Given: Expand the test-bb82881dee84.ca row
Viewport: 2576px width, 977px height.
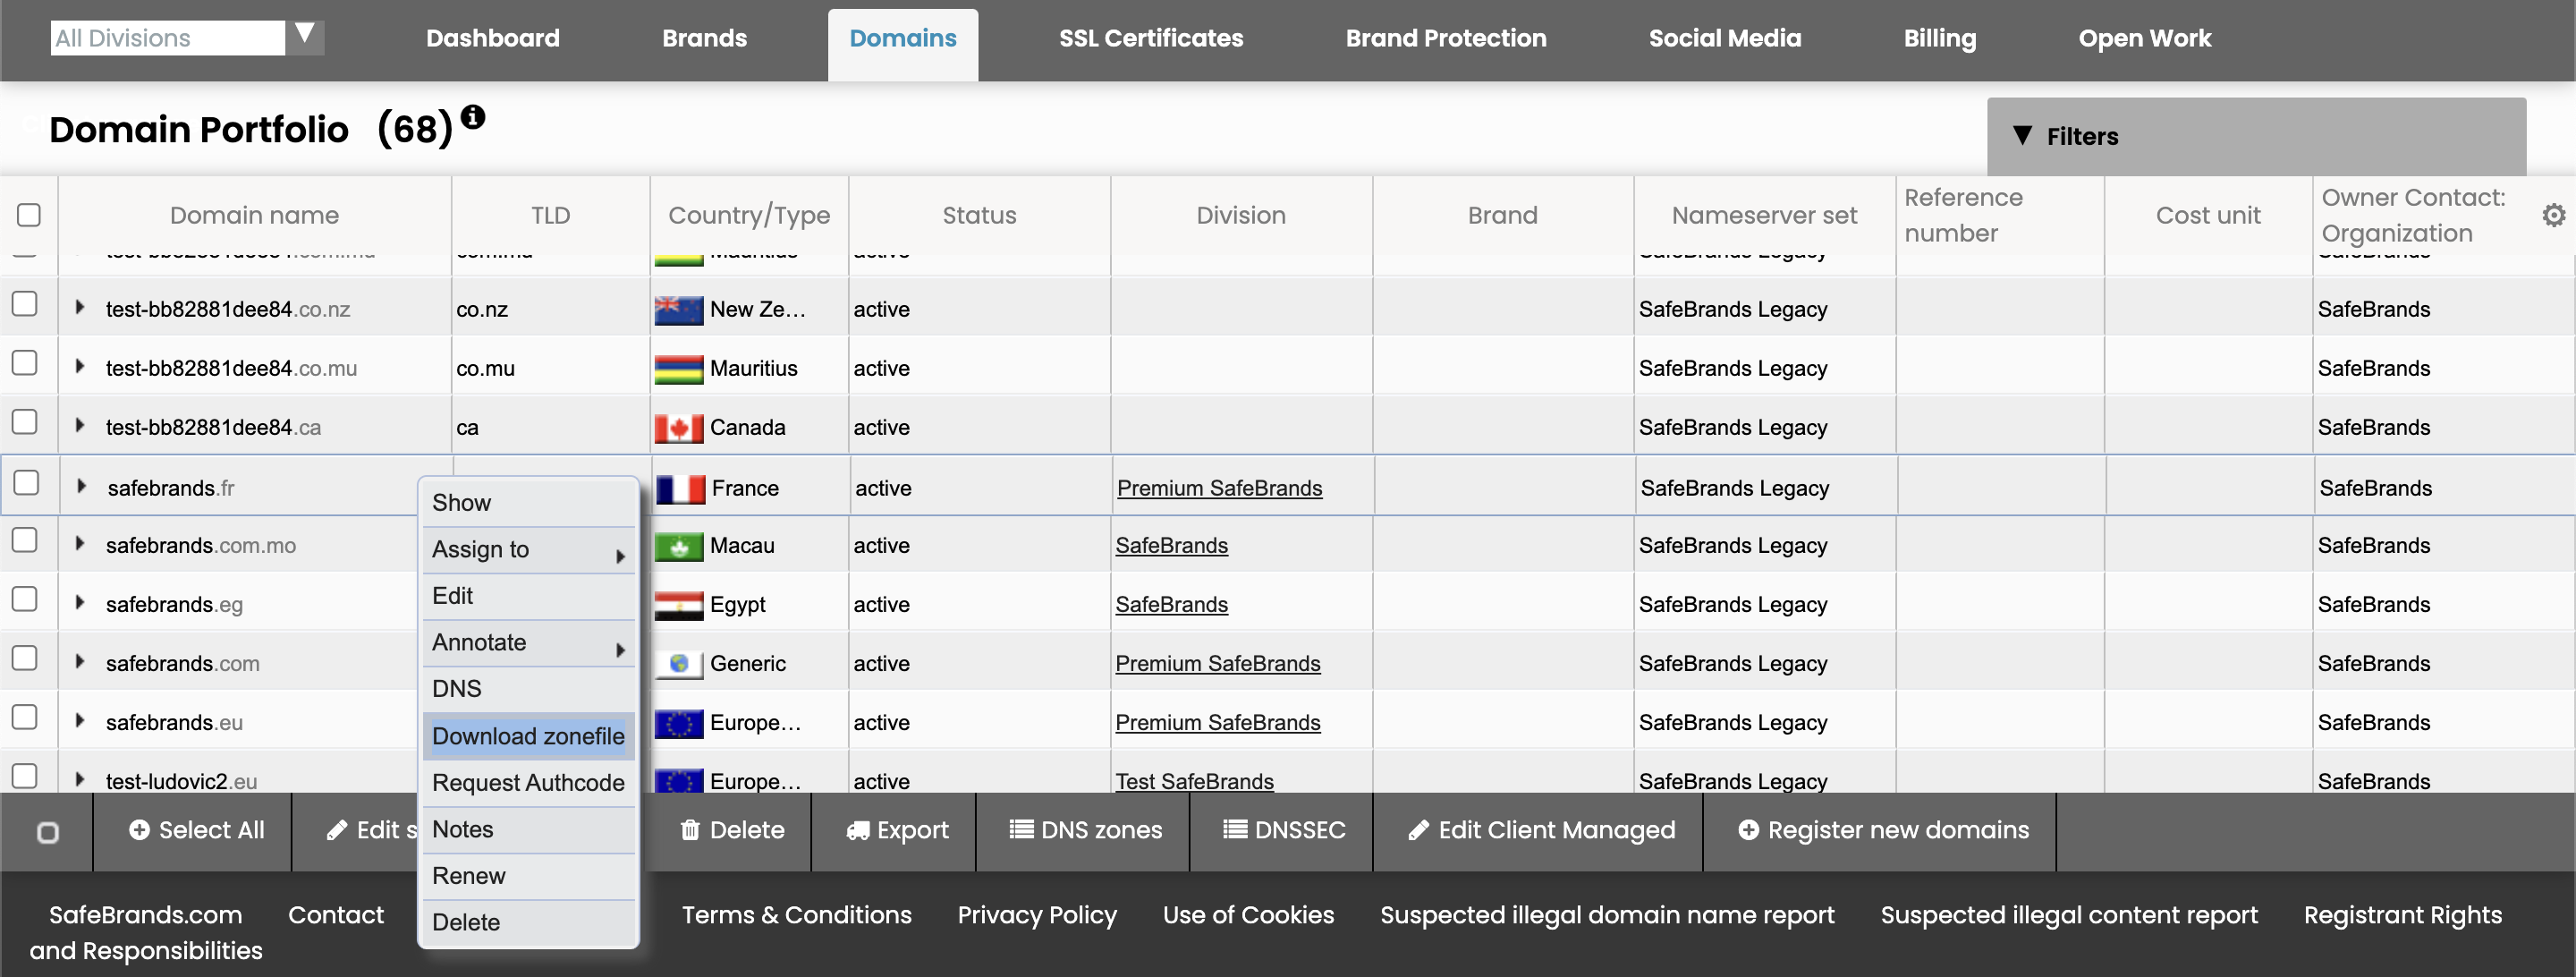Looking at the screenshot, I should tap(79, 425).
